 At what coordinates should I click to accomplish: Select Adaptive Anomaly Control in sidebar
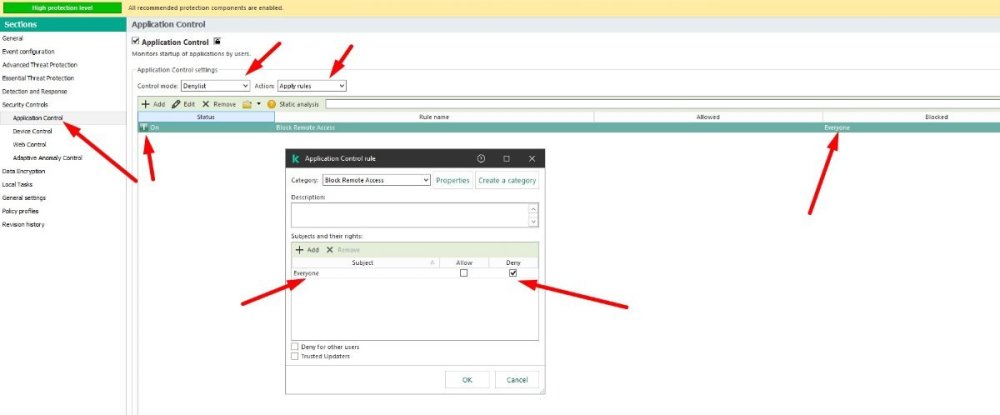click(x=47, y=158)
